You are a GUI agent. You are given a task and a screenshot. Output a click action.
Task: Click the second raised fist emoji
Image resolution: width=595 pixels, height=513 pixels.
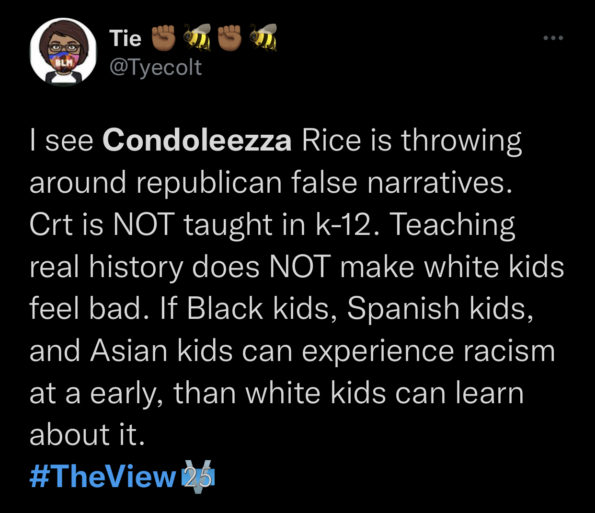pos(230,37)
